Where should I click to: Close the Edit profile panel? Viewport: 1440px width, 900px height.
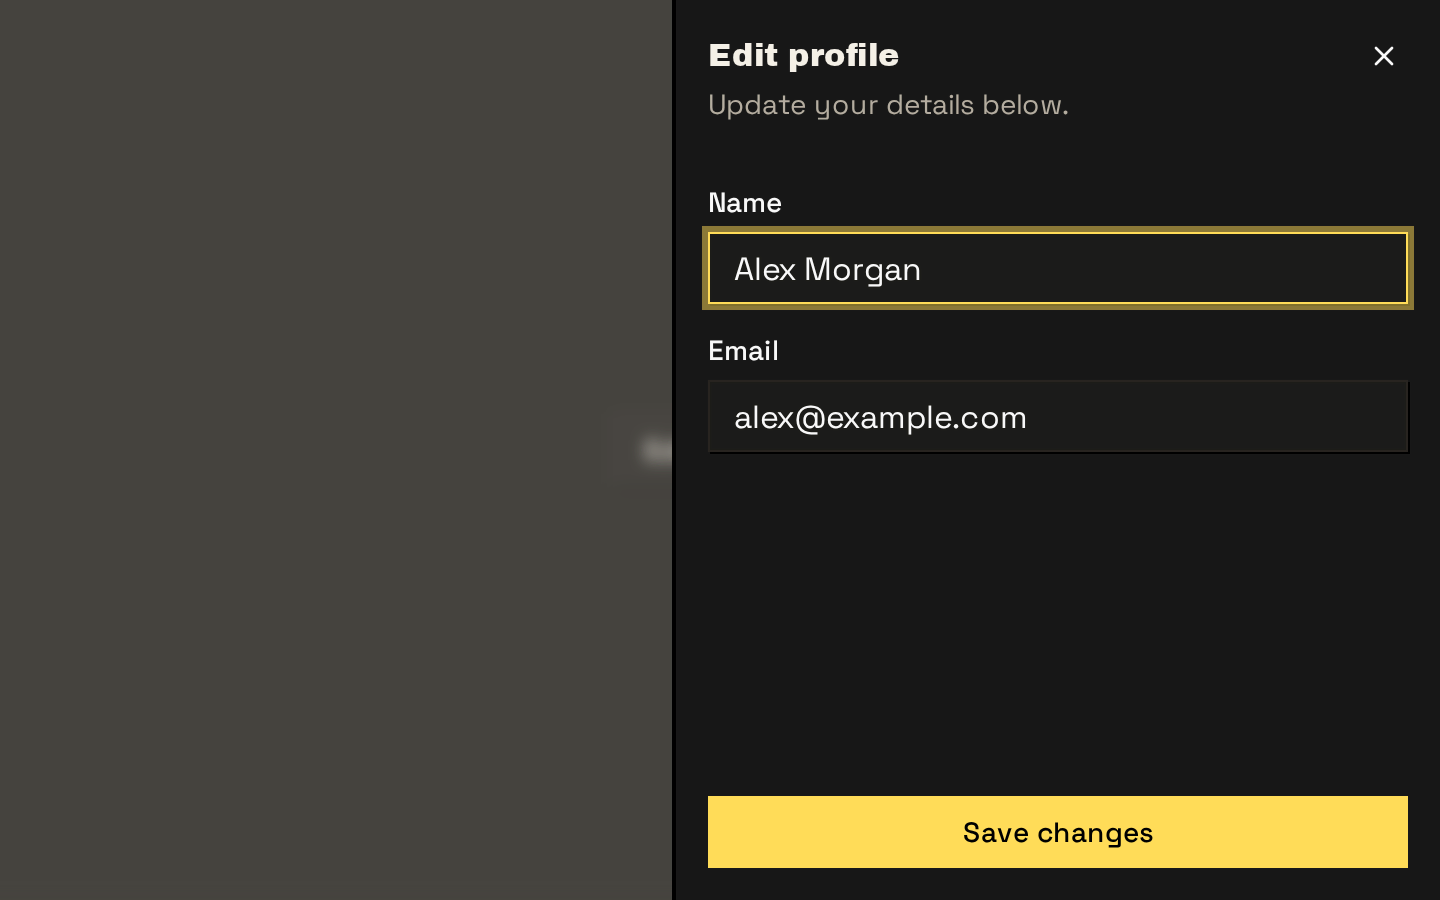[1383, 56]
